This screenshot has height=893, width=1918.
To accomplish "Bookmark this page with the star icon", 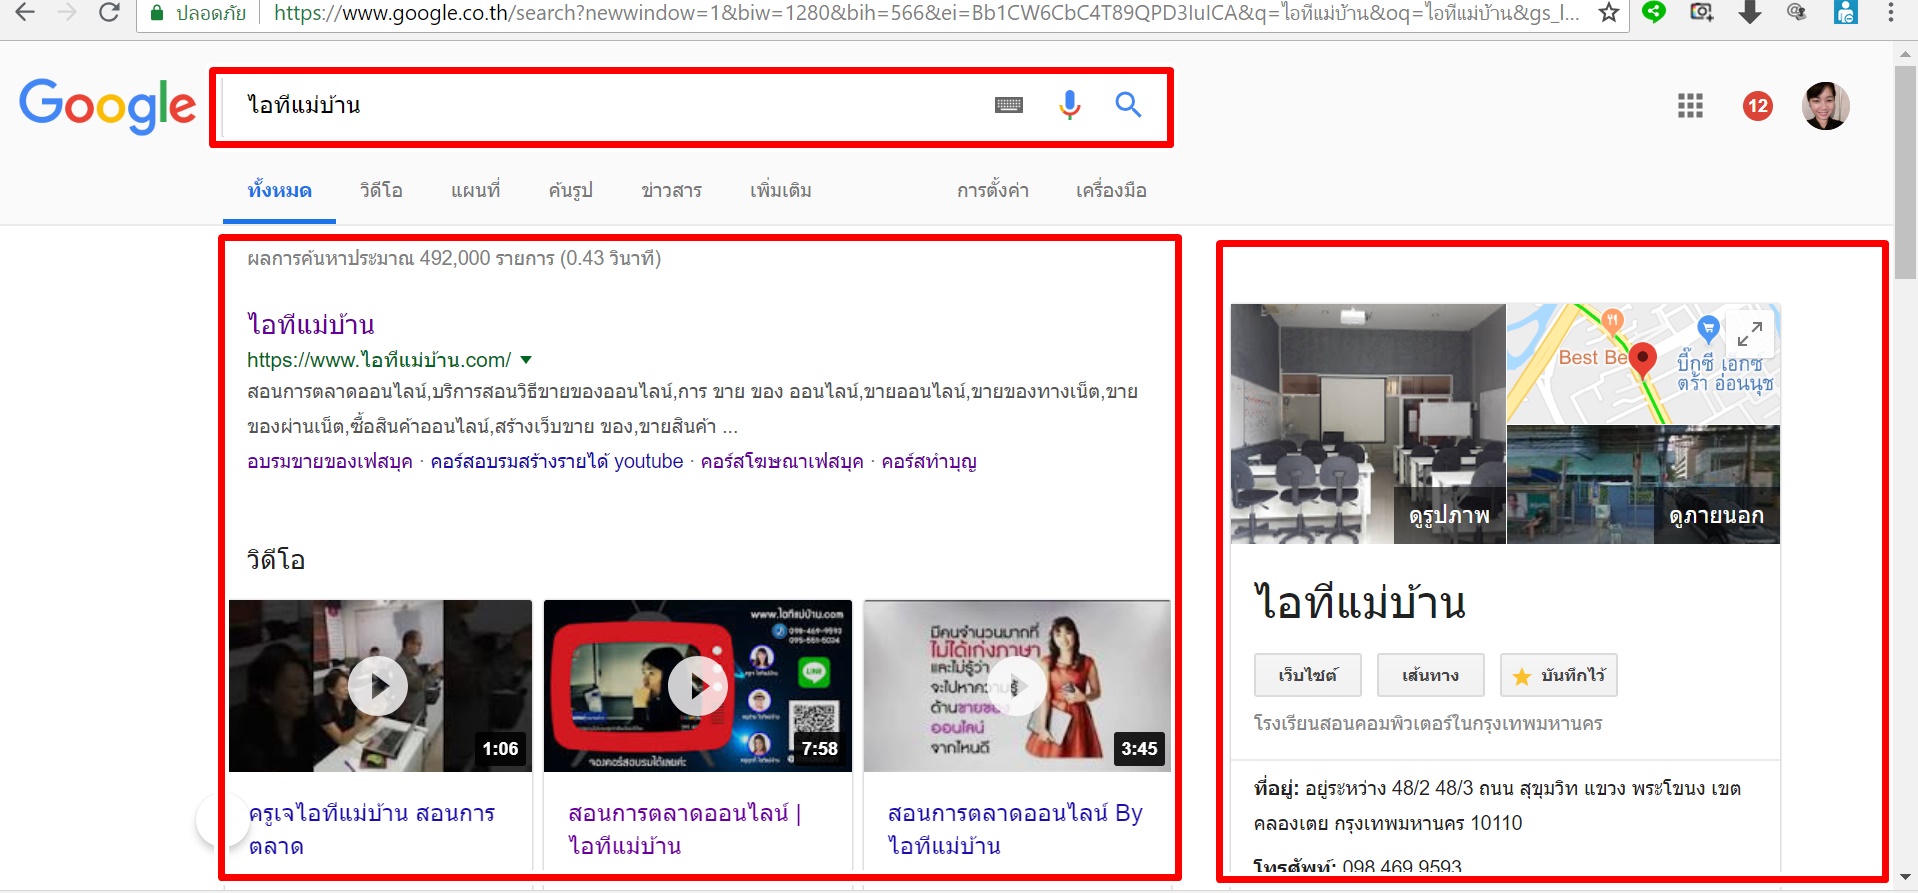I will tap(1609, 13).
